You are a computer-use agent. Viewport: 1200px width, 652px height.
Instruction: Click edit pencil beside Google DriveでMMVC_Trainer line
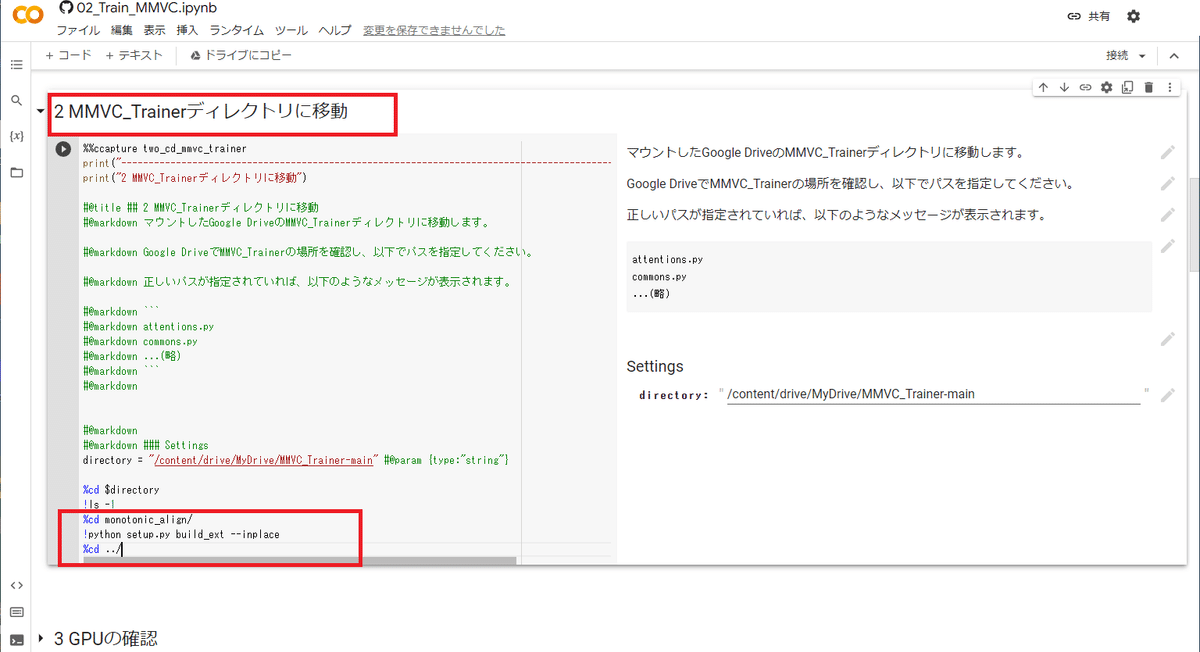pos(1167,184)
